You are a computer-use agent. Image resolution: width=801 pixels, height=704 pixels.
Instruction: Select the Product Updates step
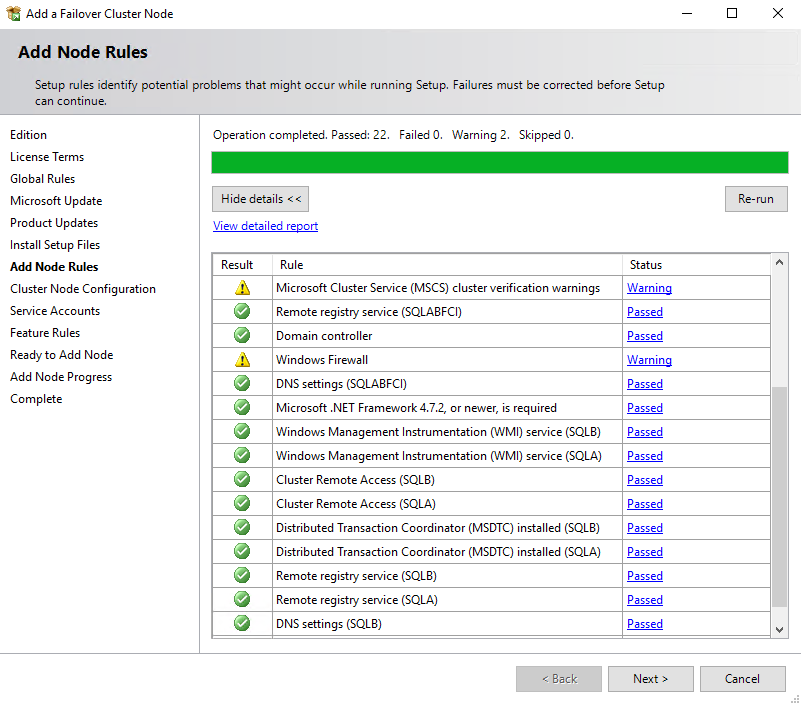point(54,223)
